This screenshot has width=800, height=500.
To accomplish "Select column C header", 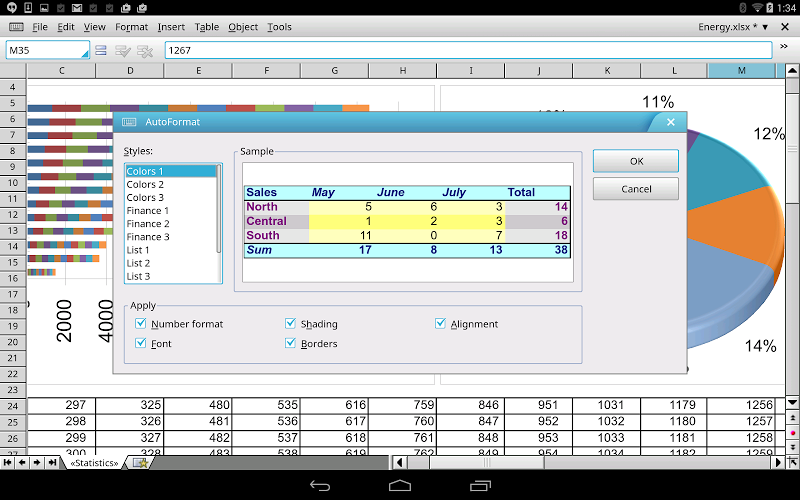I will 61,70.
